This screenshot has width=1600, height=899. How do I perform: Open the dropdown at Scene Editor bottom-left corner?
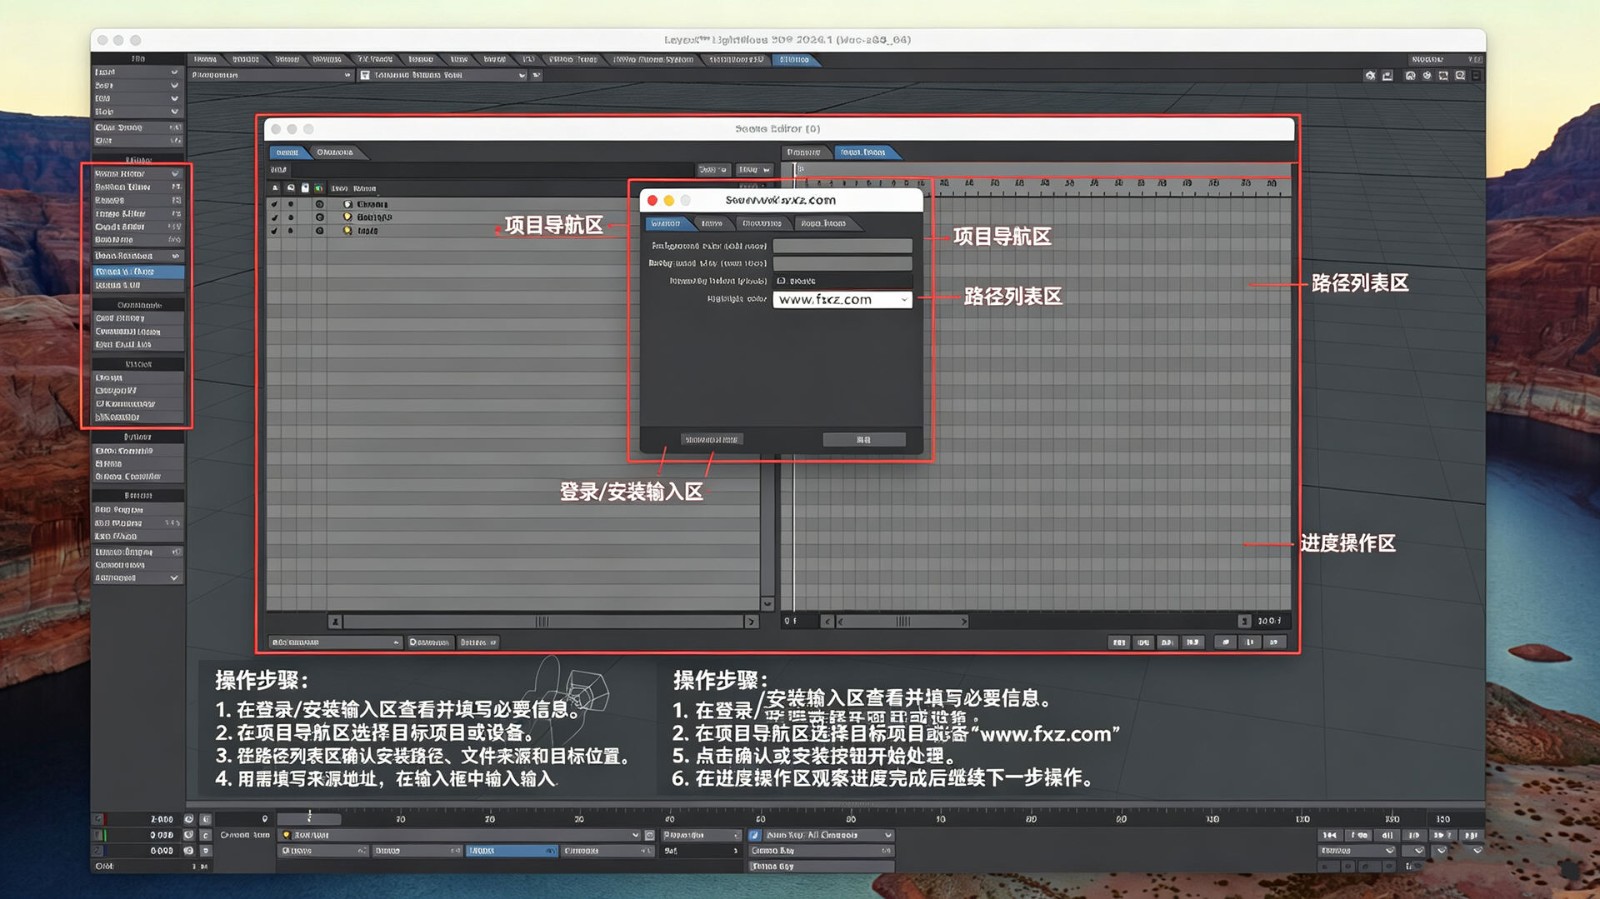(x=335, y=642)
